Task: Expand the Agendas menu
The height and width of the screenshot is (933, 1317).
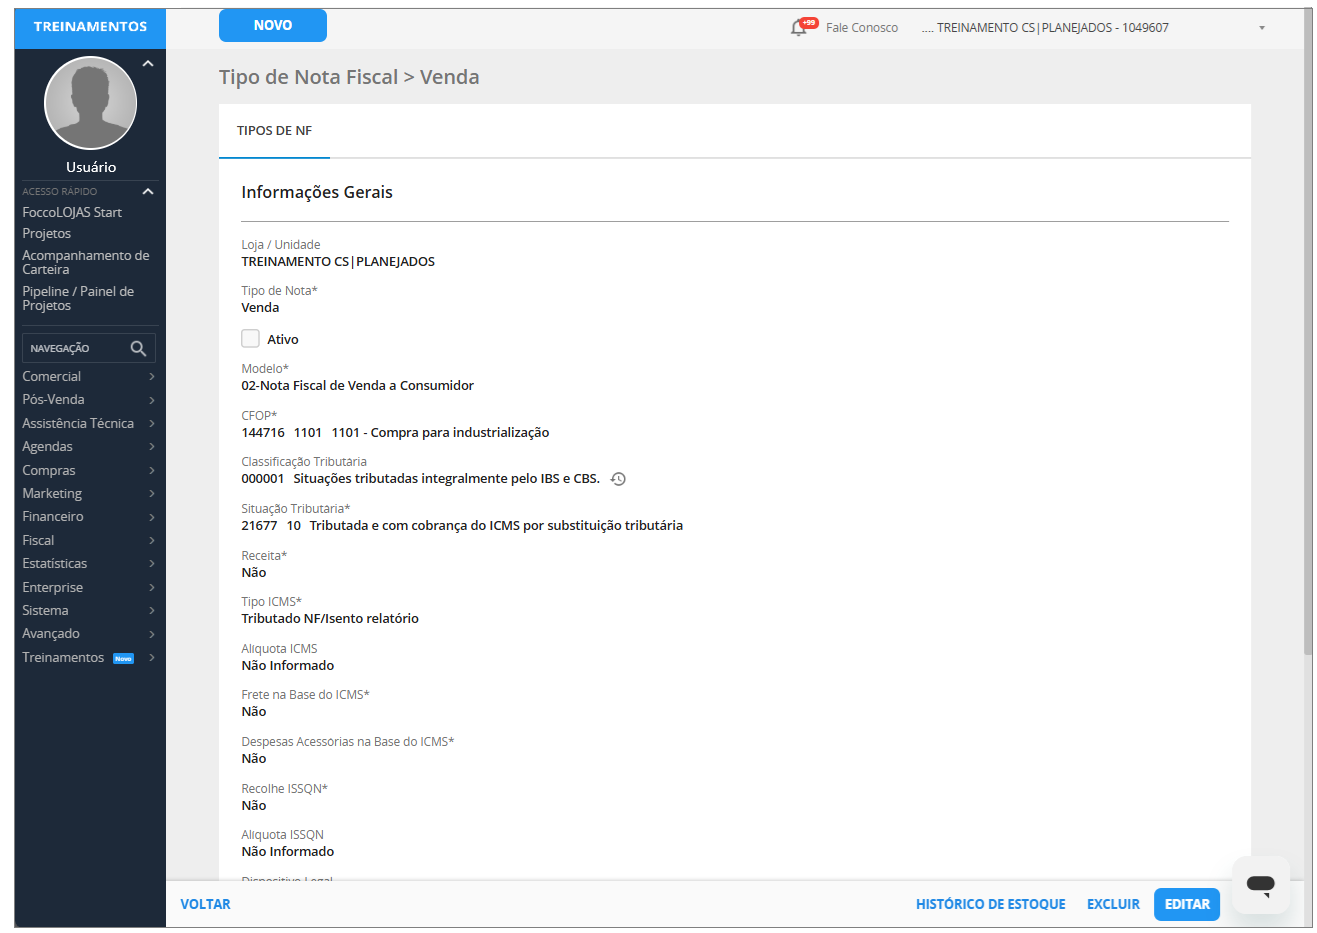Action: (x=89, y=446)
